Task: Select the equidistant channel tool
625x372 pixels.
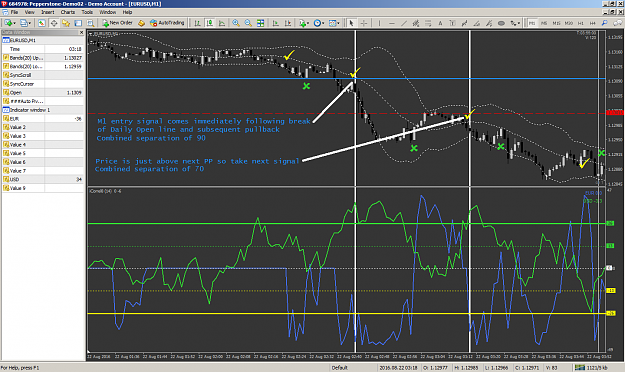Action: coord(416,23)
